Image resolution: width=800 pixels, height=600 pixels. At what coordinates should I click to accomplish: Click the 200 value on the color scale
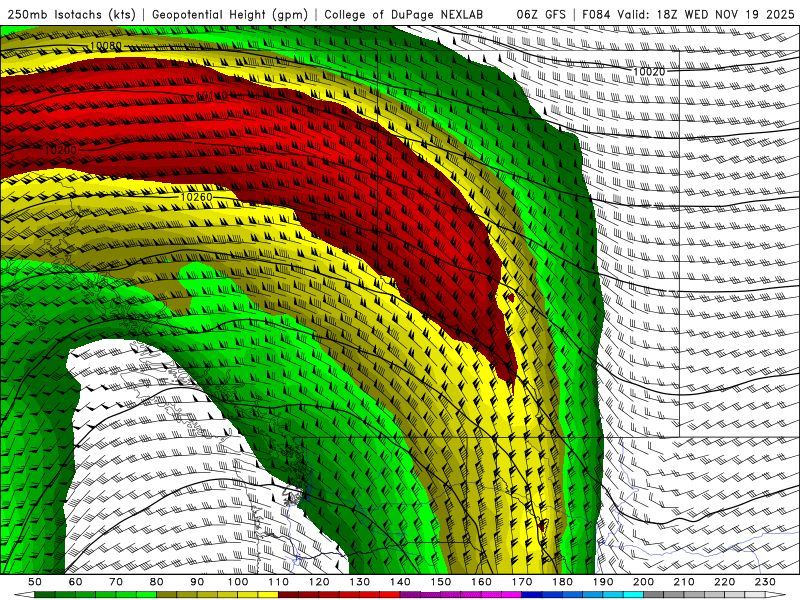point(643,582)
